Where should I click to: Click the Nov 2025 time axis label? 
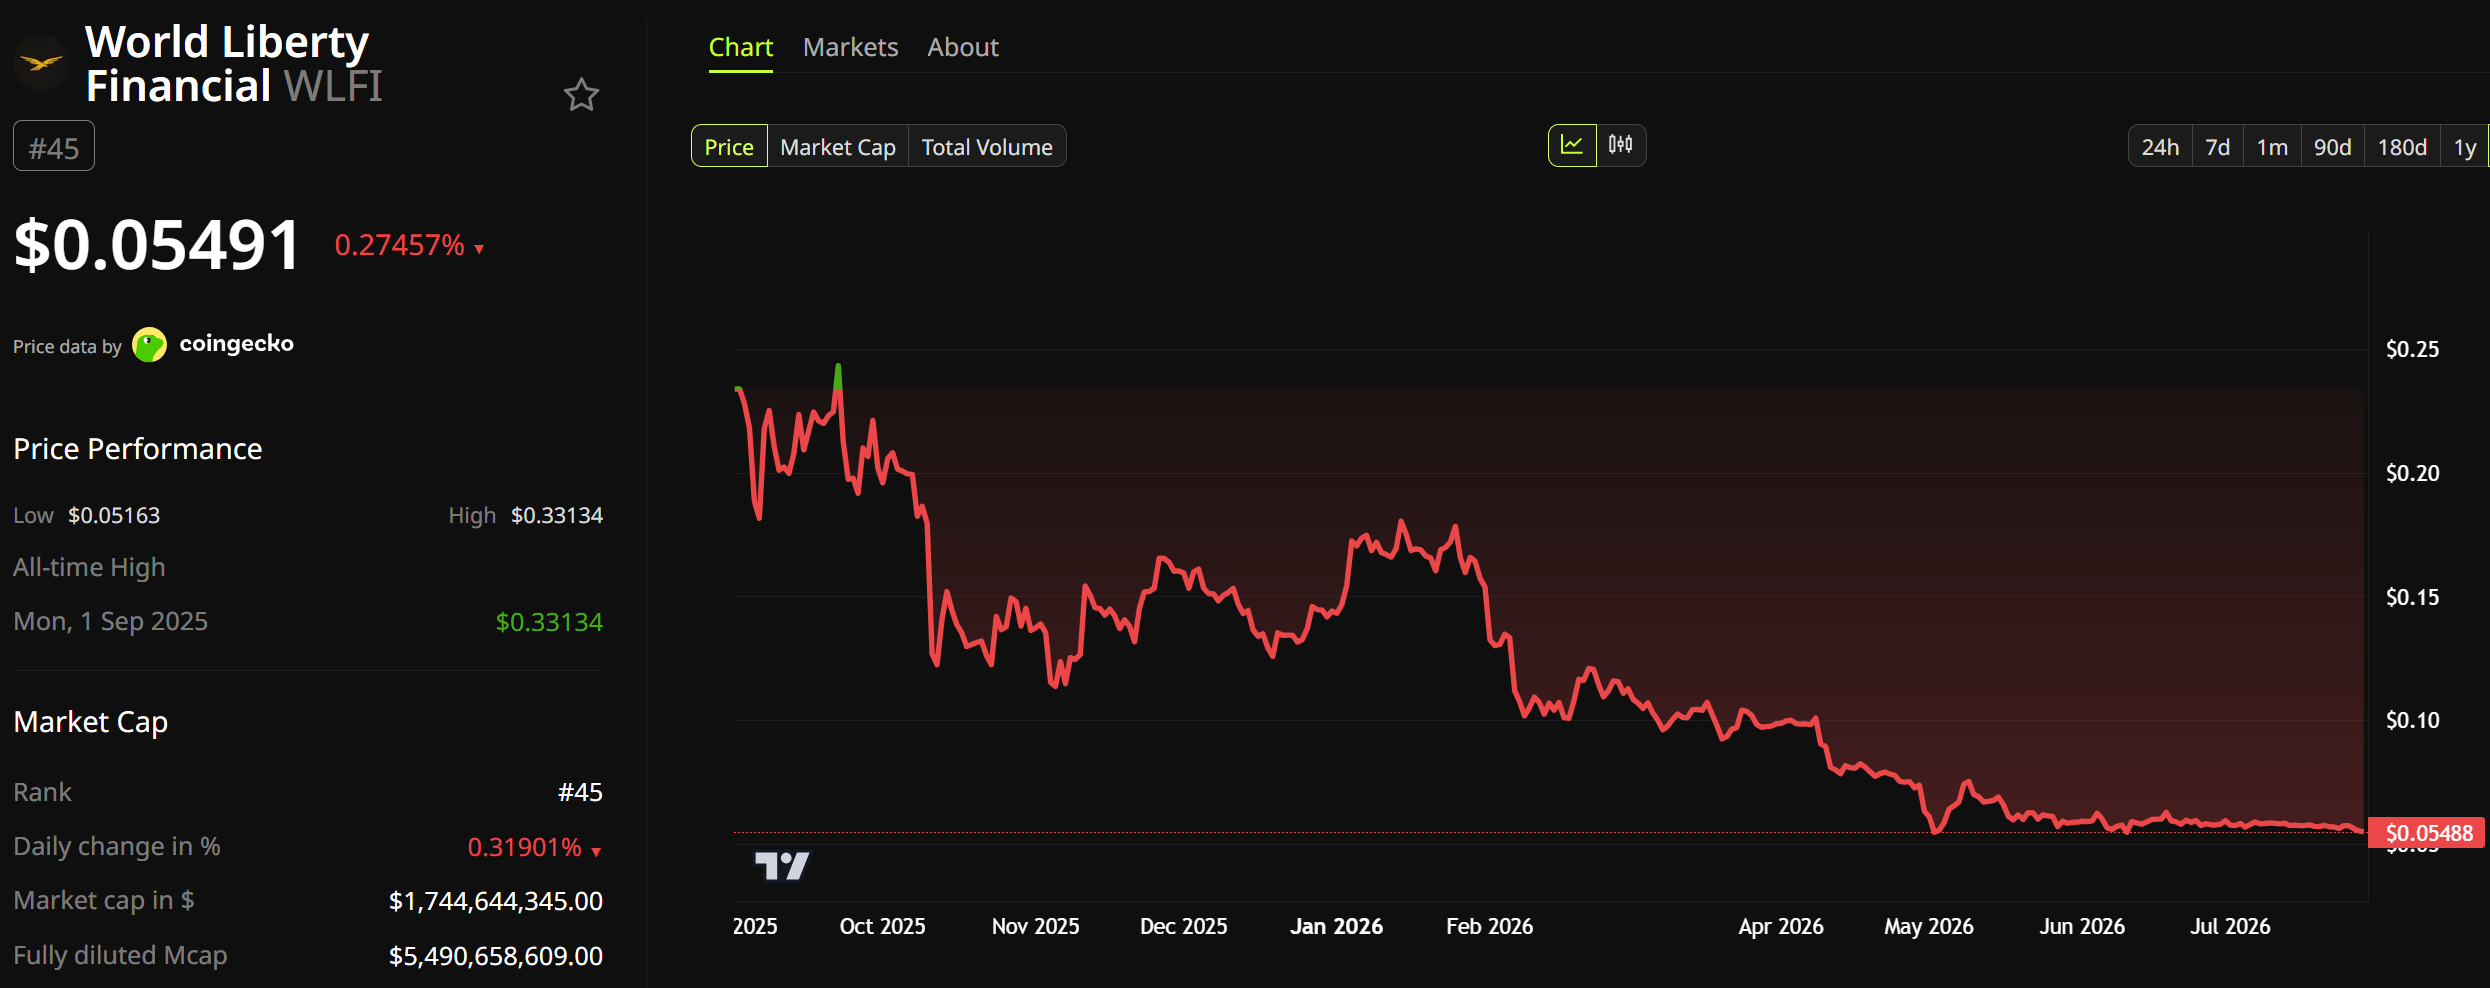(1035, 926)
